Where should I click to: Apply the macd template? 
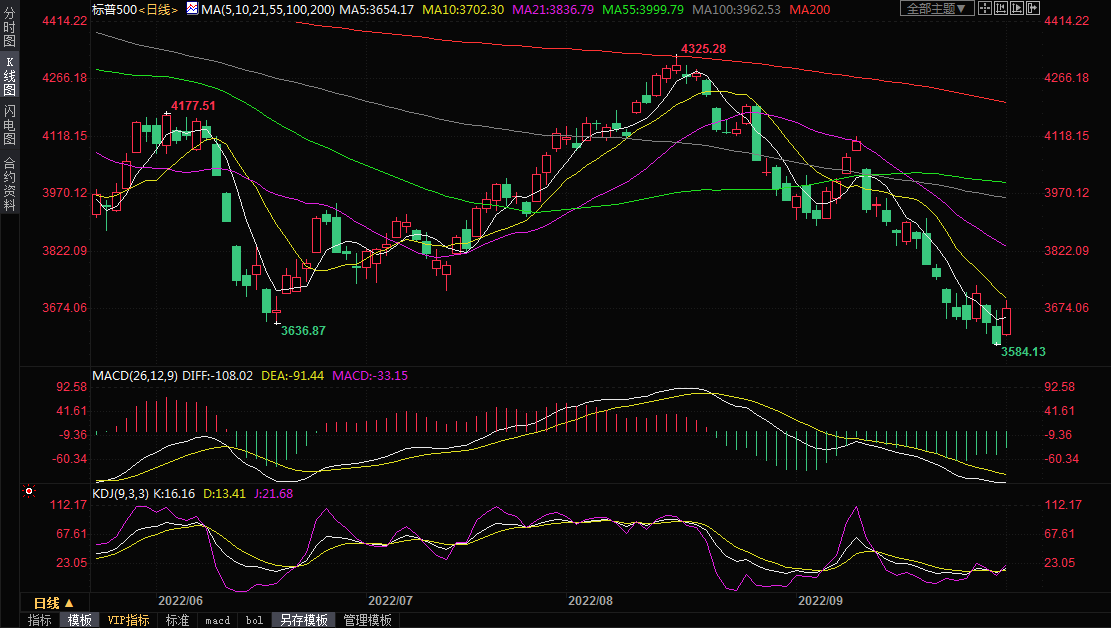217,620
